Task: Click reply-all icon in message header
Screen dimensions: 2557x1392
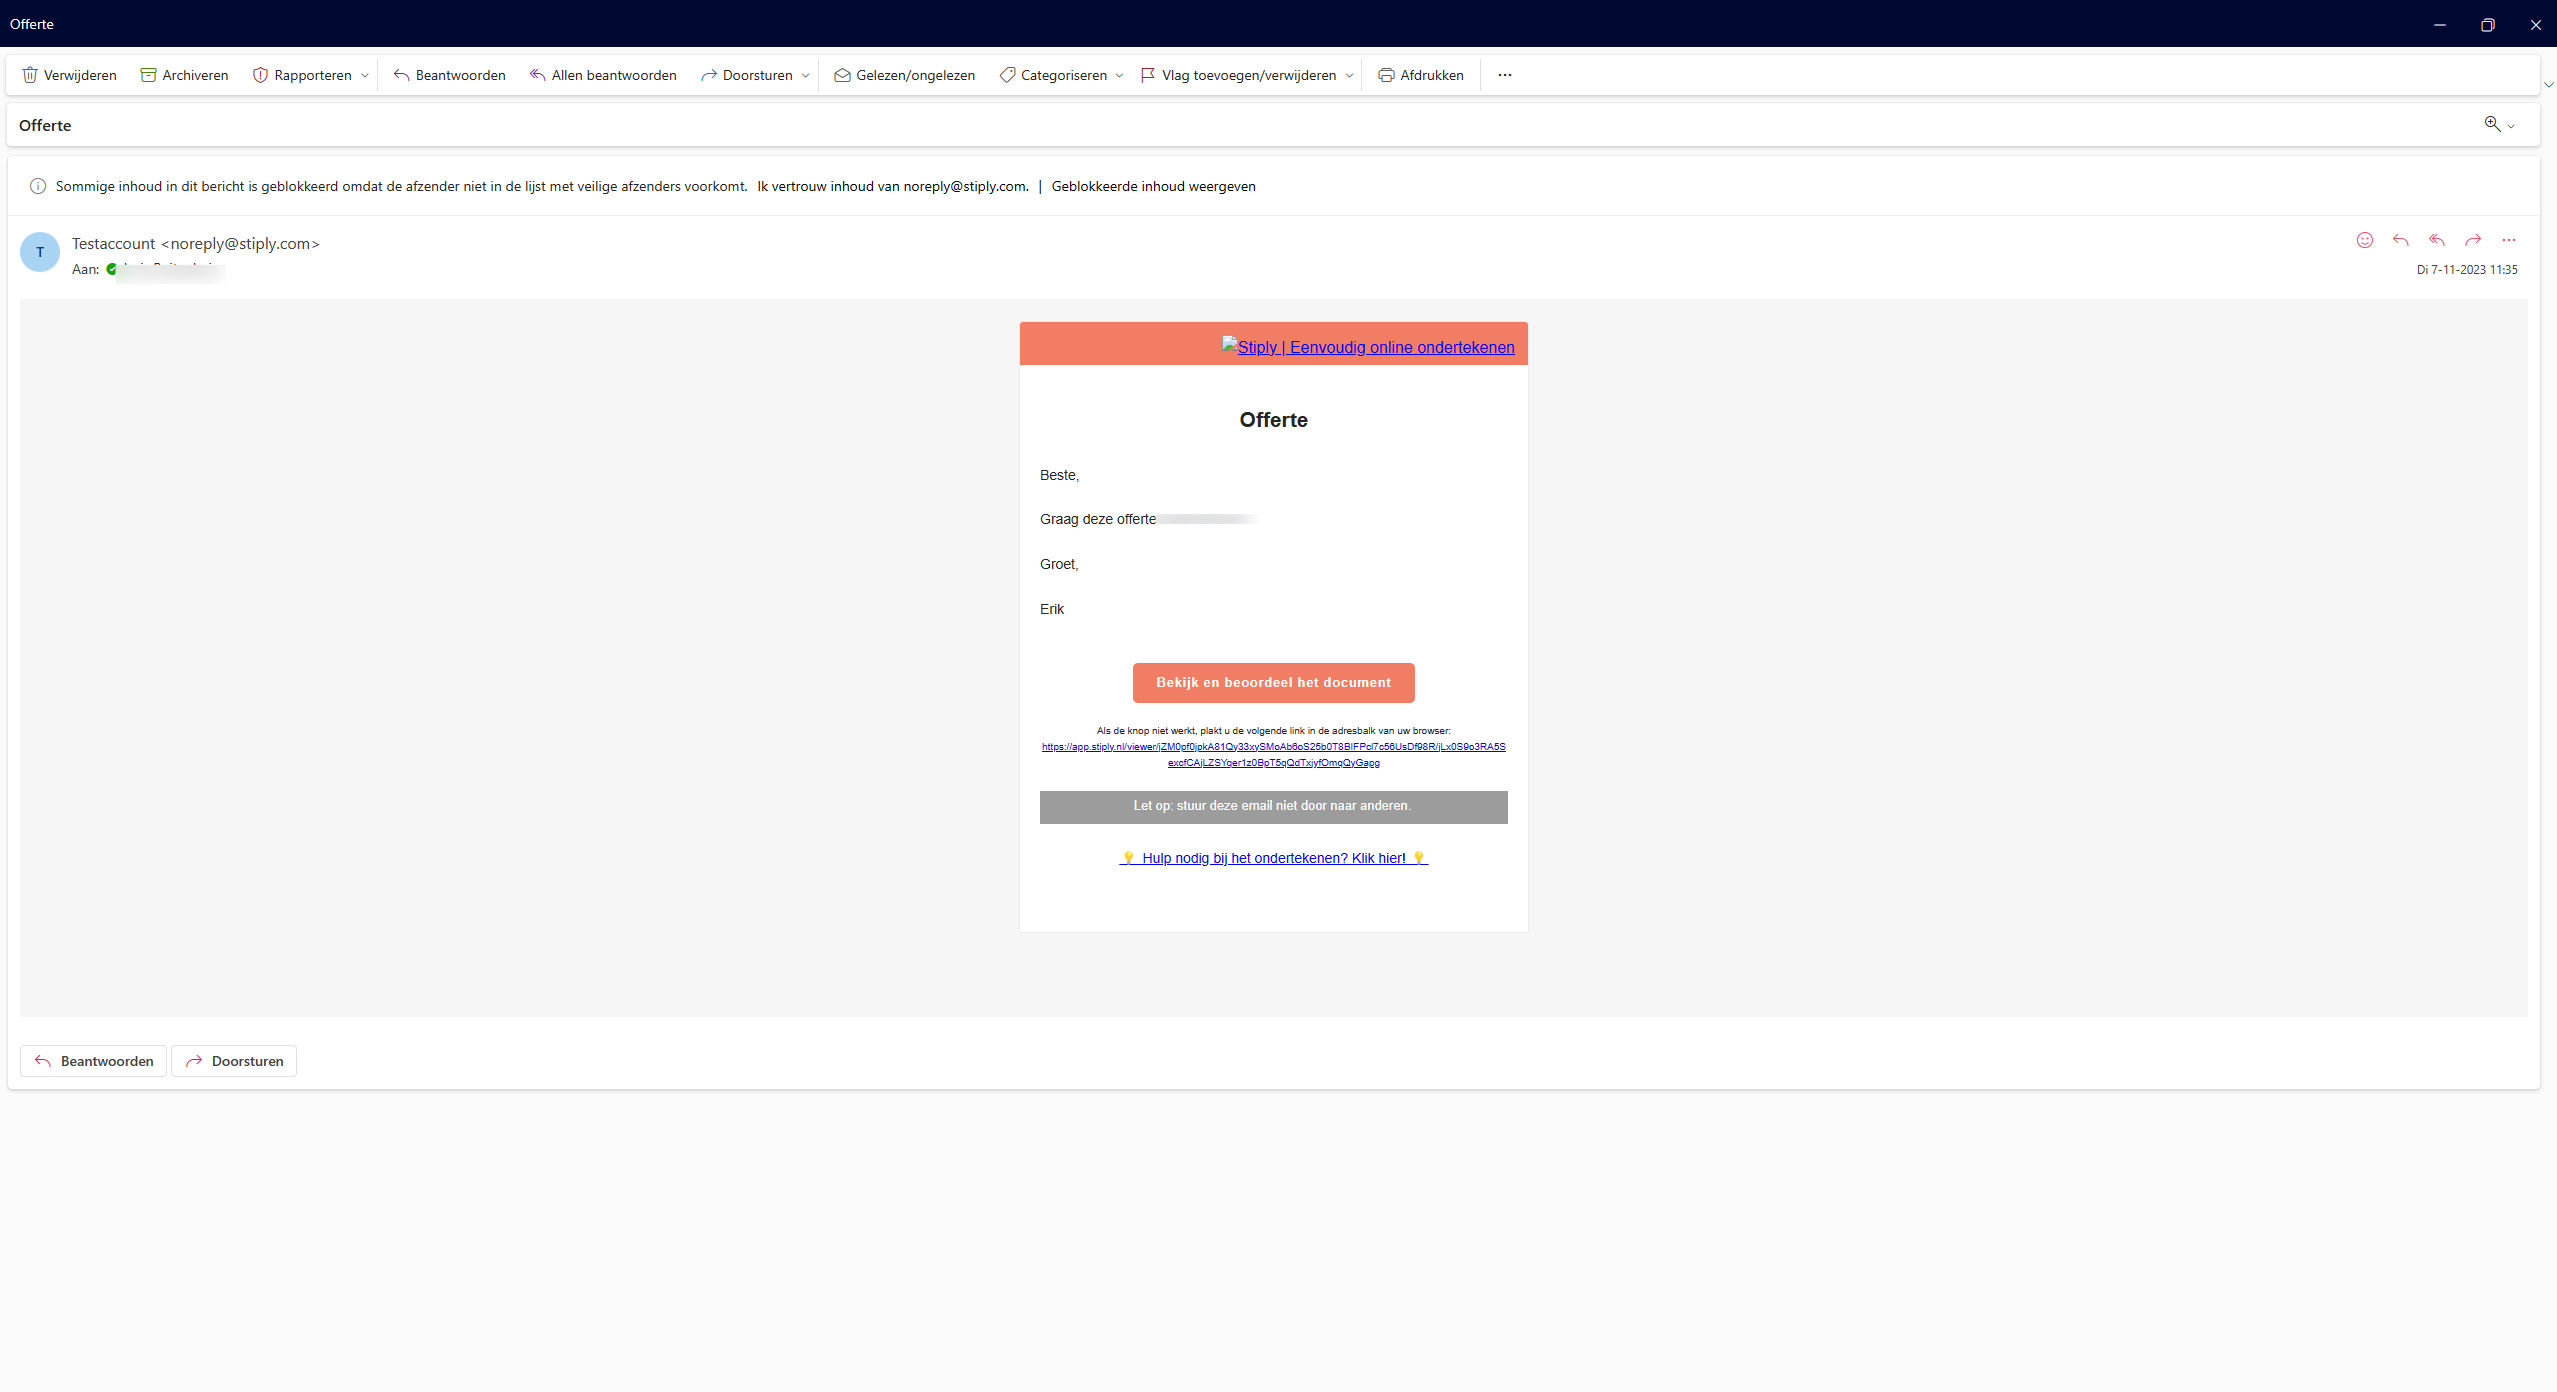Action: [x=2436, y=240]
